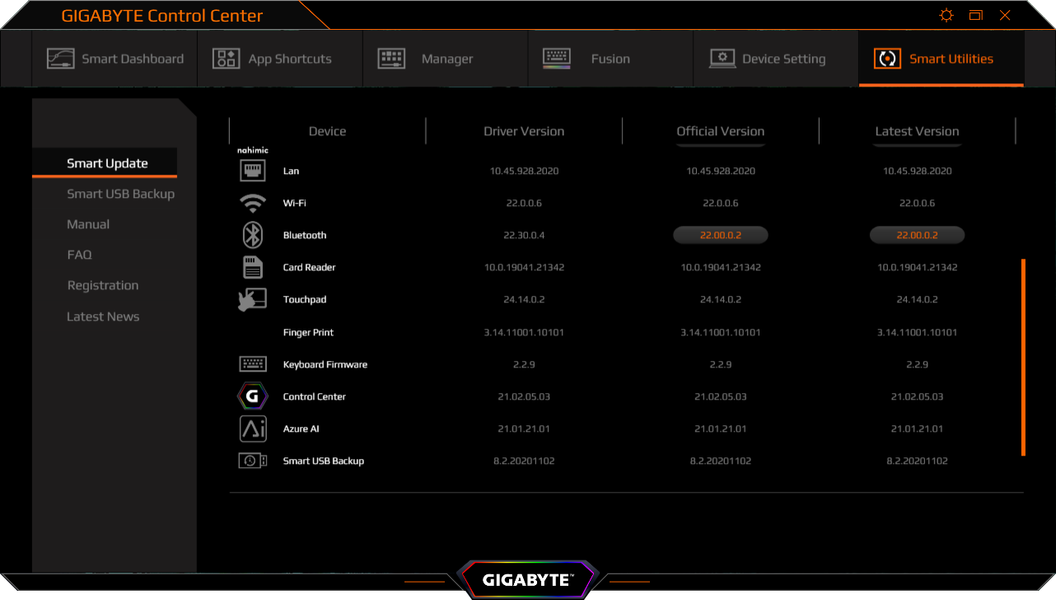Click the Official Version column header
The image size is (1056, 600).
(x=721, y=131)
